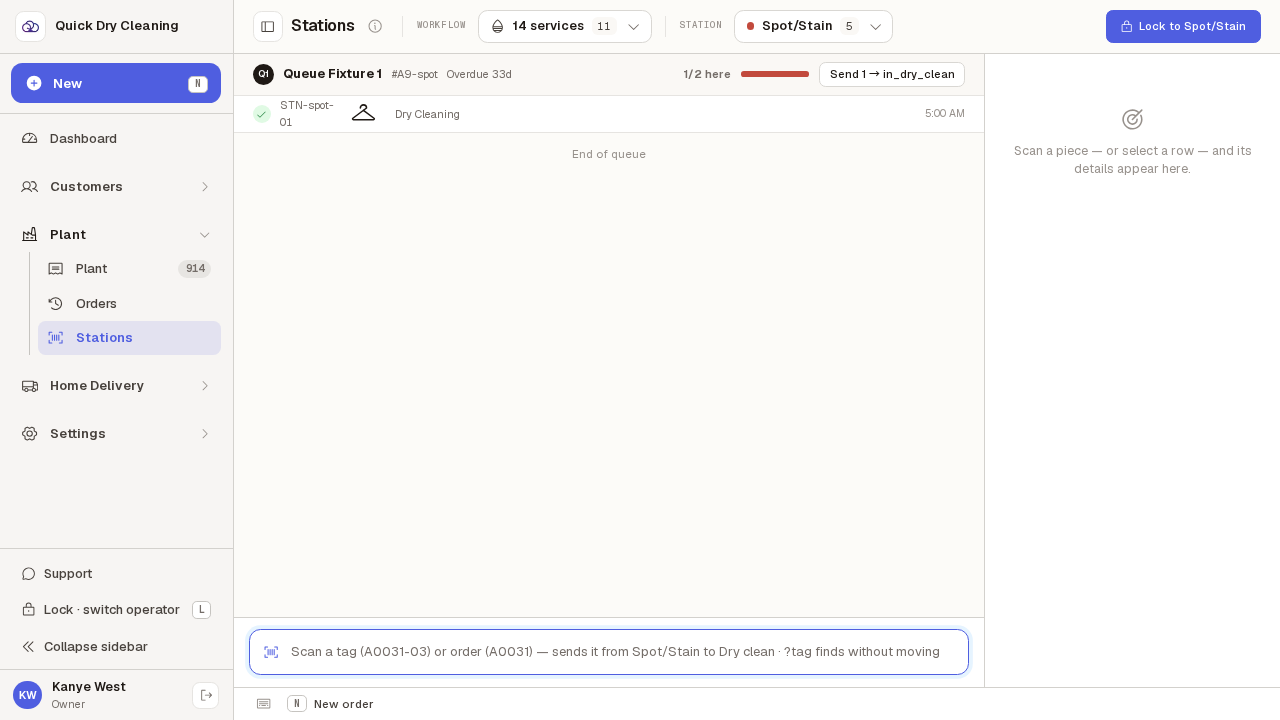Go to Orders under Plant
The width and height of the screenshot is (1280, 720).
[129, 303]
